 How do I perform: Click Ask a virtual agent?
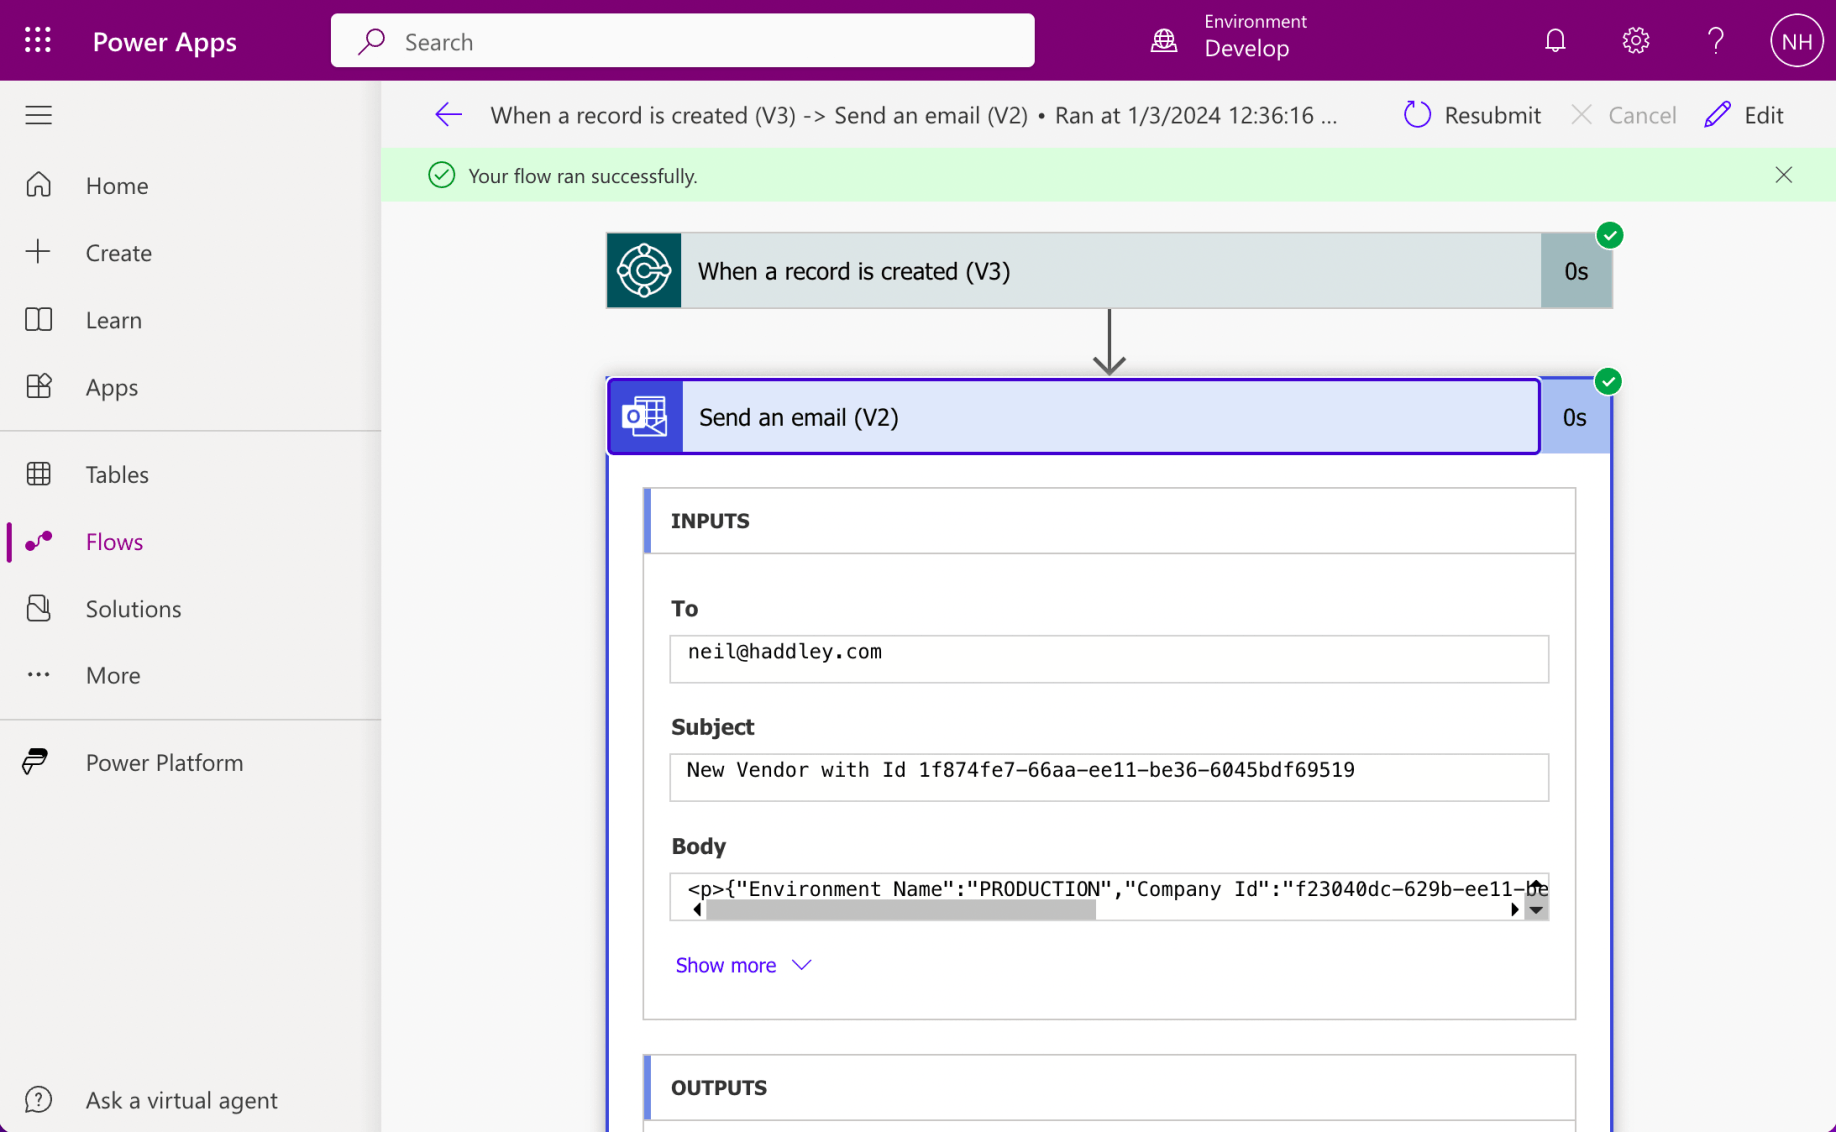click(181, 1100)
